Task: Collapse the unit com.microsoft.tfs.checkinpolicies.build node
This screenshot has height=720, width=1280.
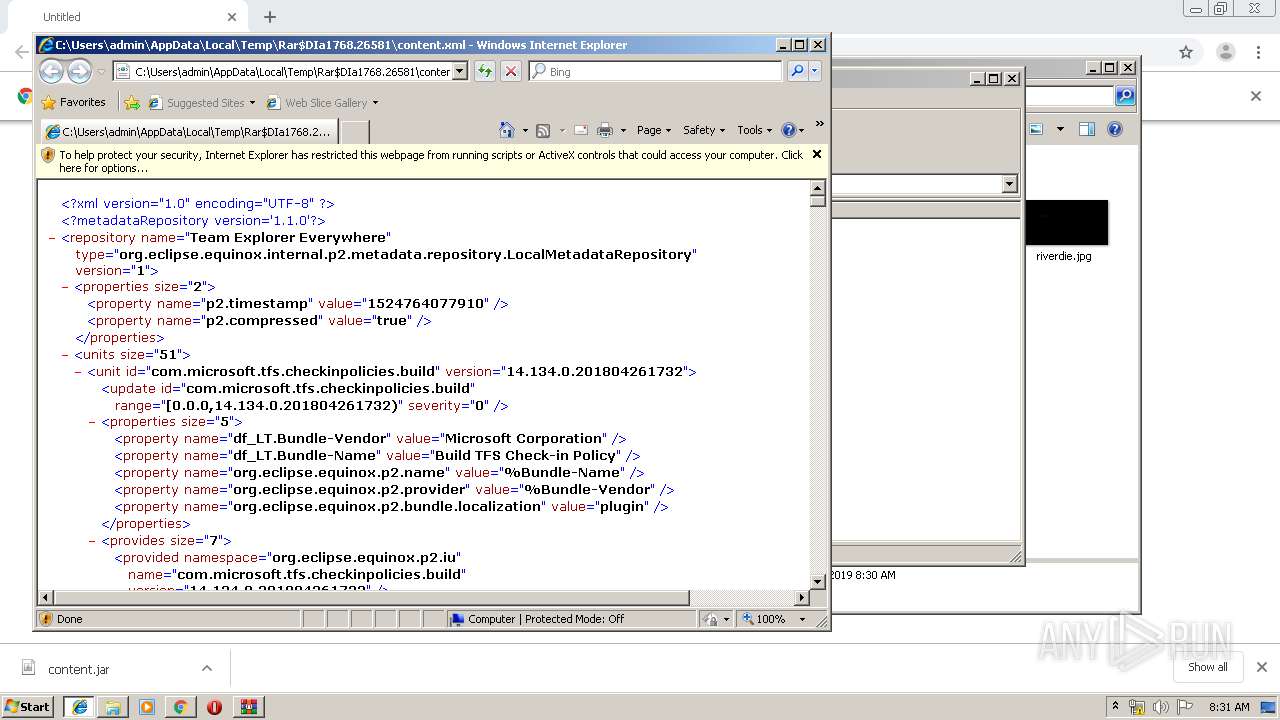Action: coord(78,371)
